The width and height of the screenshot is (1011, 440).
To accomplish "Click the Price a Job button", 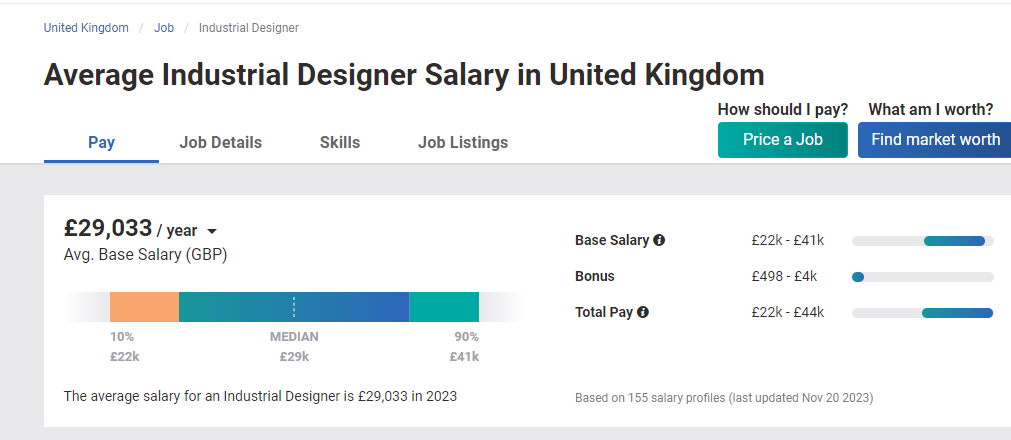I will click(783, 140).
